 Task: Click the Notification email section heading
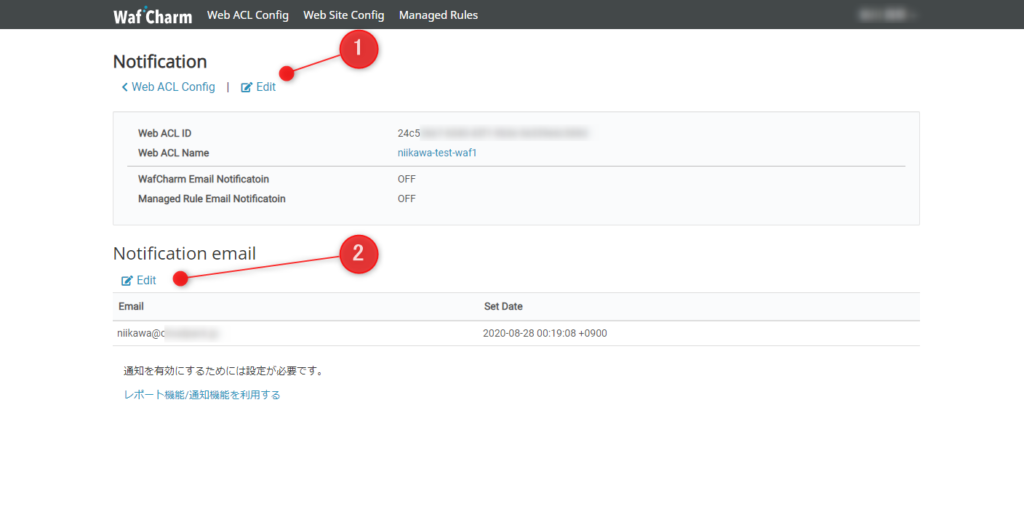[184, 254]
